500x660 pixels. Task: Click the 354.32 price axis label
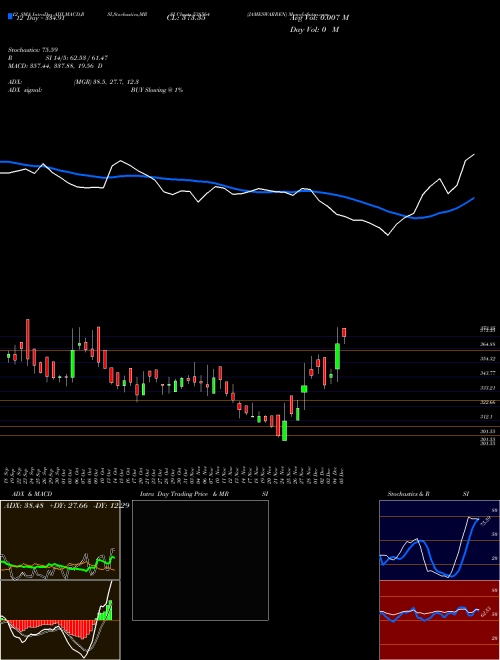pyautogui.click(x=487, y=359)
